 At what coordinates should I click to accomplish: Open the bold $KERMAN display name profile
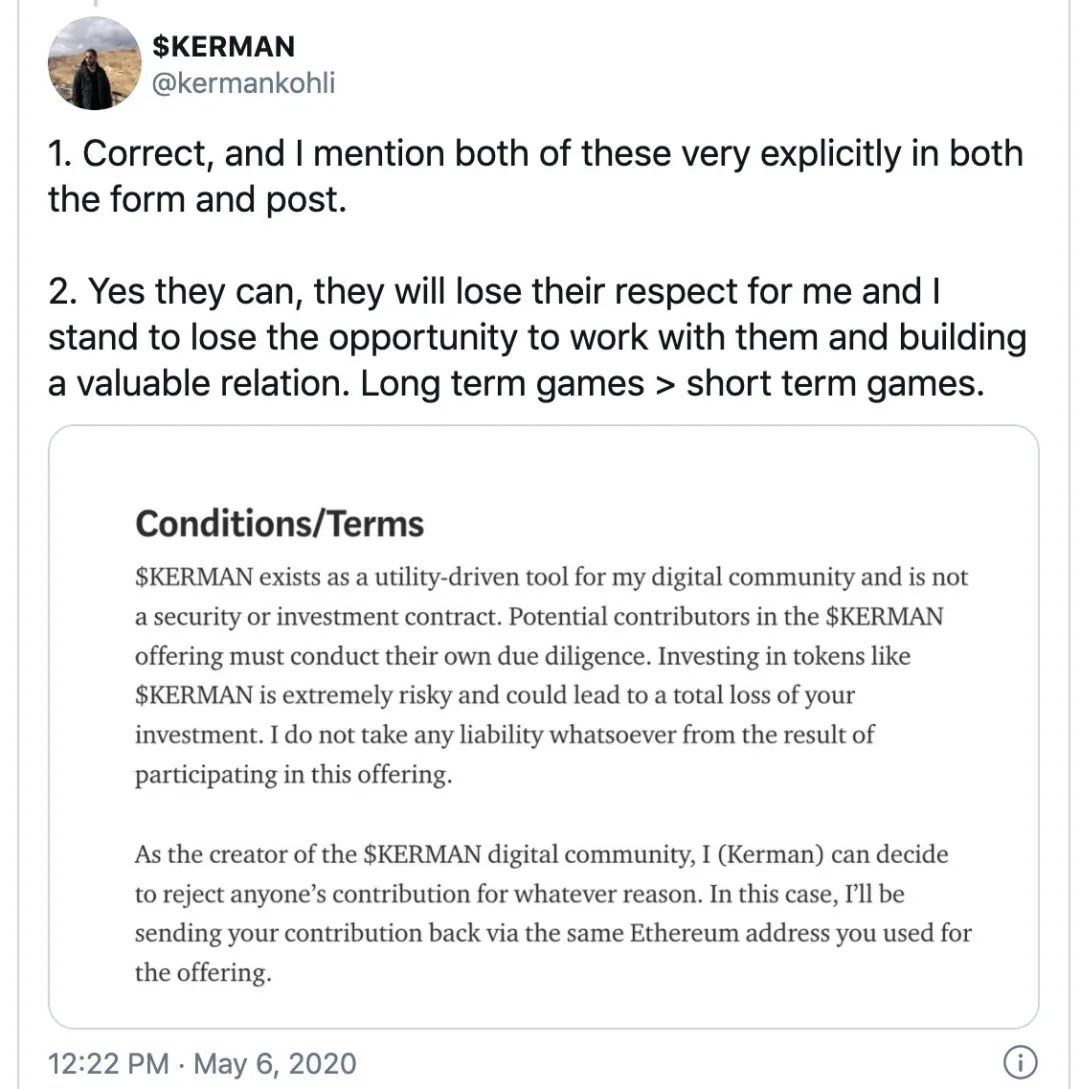pyautogui.click(x=224, y=47)
